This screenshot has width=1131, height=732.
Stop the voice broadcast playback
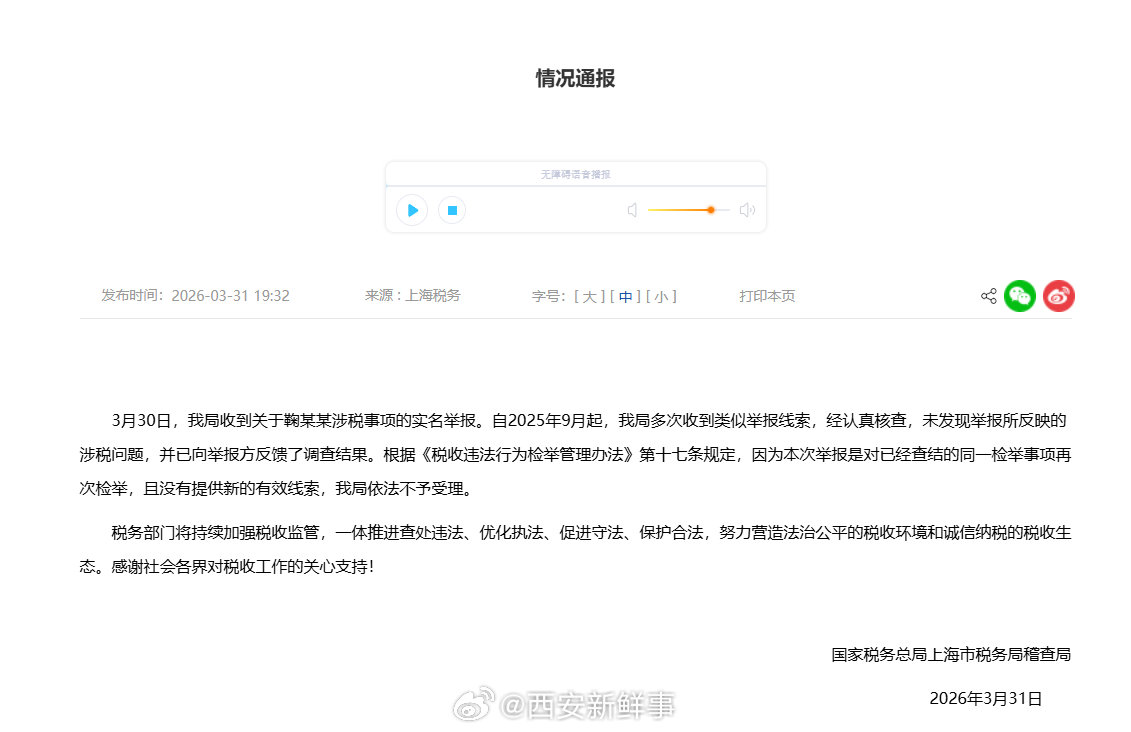451,210
